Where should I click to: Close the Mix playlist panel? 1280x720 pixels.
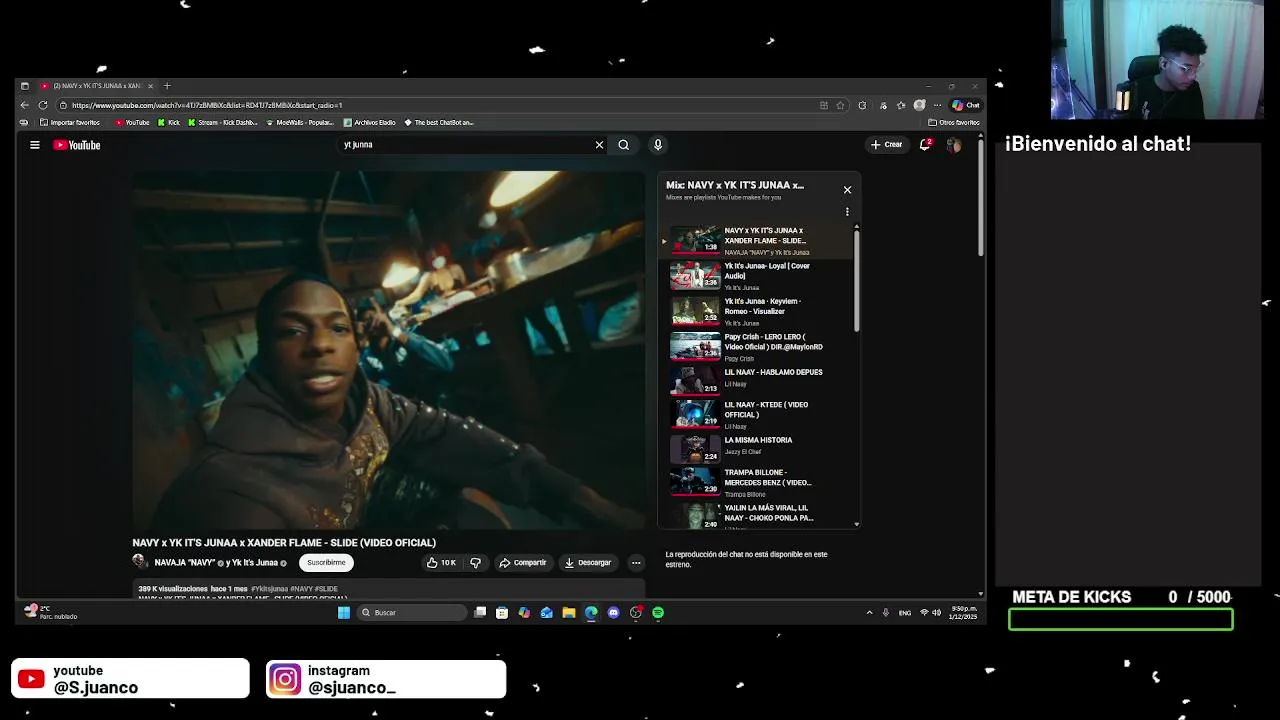(x=847, y=190)
